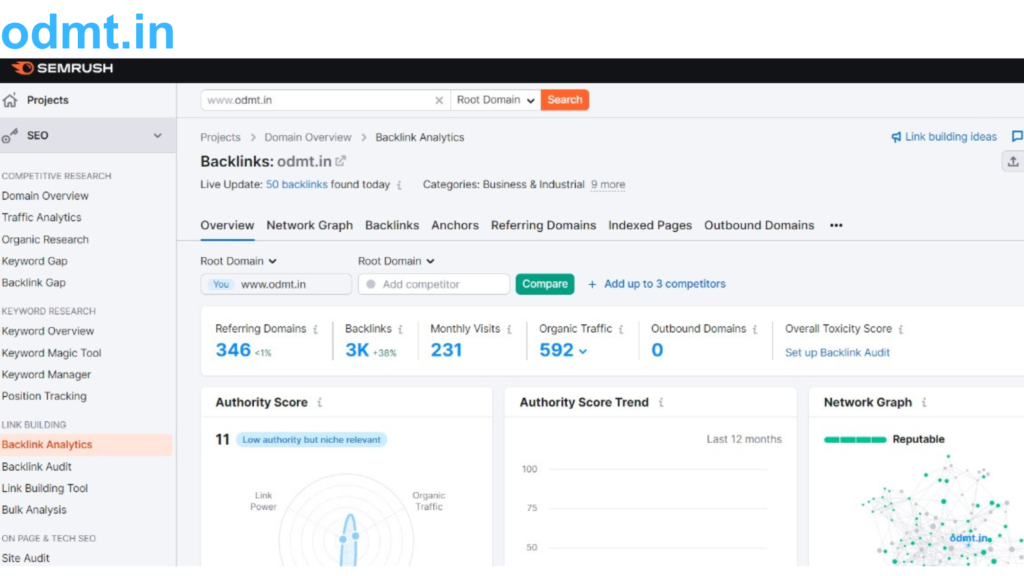Image resolution: width=1024 pixels, height=576 pixels.
Task: Click Domain Overview breadcrumb link
Action: pyautogui.click(x=308, y=137)
